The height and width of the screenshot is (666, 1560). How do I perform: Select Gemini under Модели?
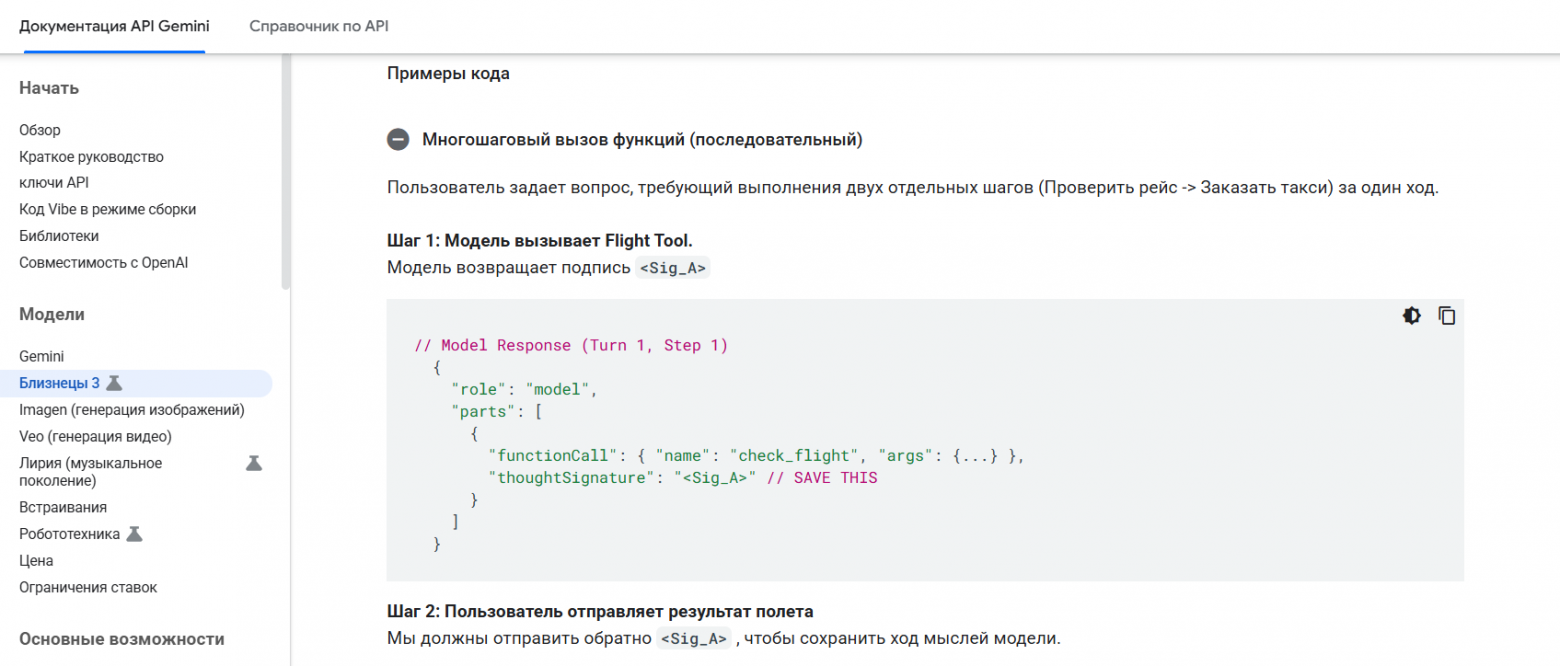41,356
